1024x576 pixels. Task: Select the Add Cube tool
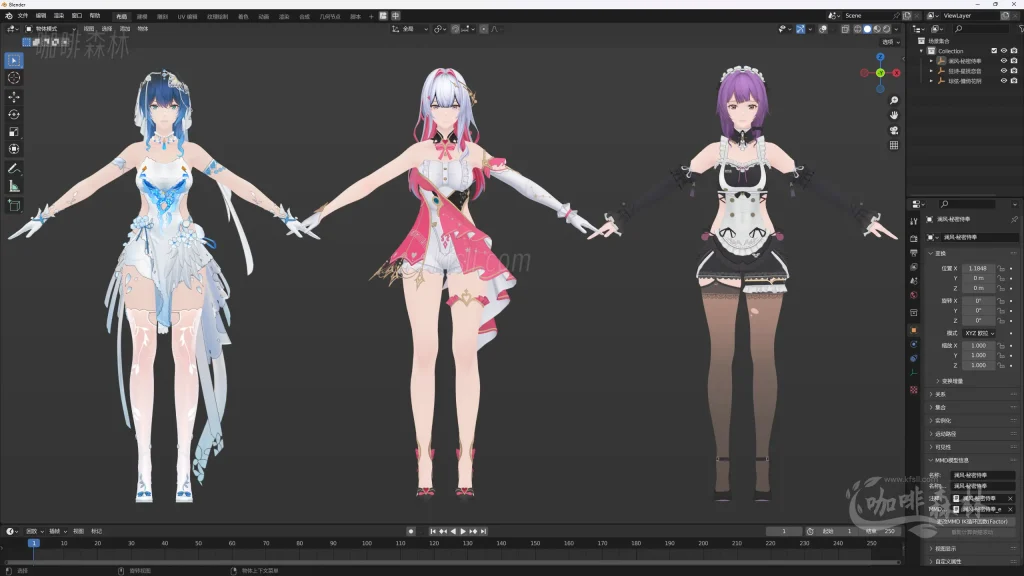[14, 206]
